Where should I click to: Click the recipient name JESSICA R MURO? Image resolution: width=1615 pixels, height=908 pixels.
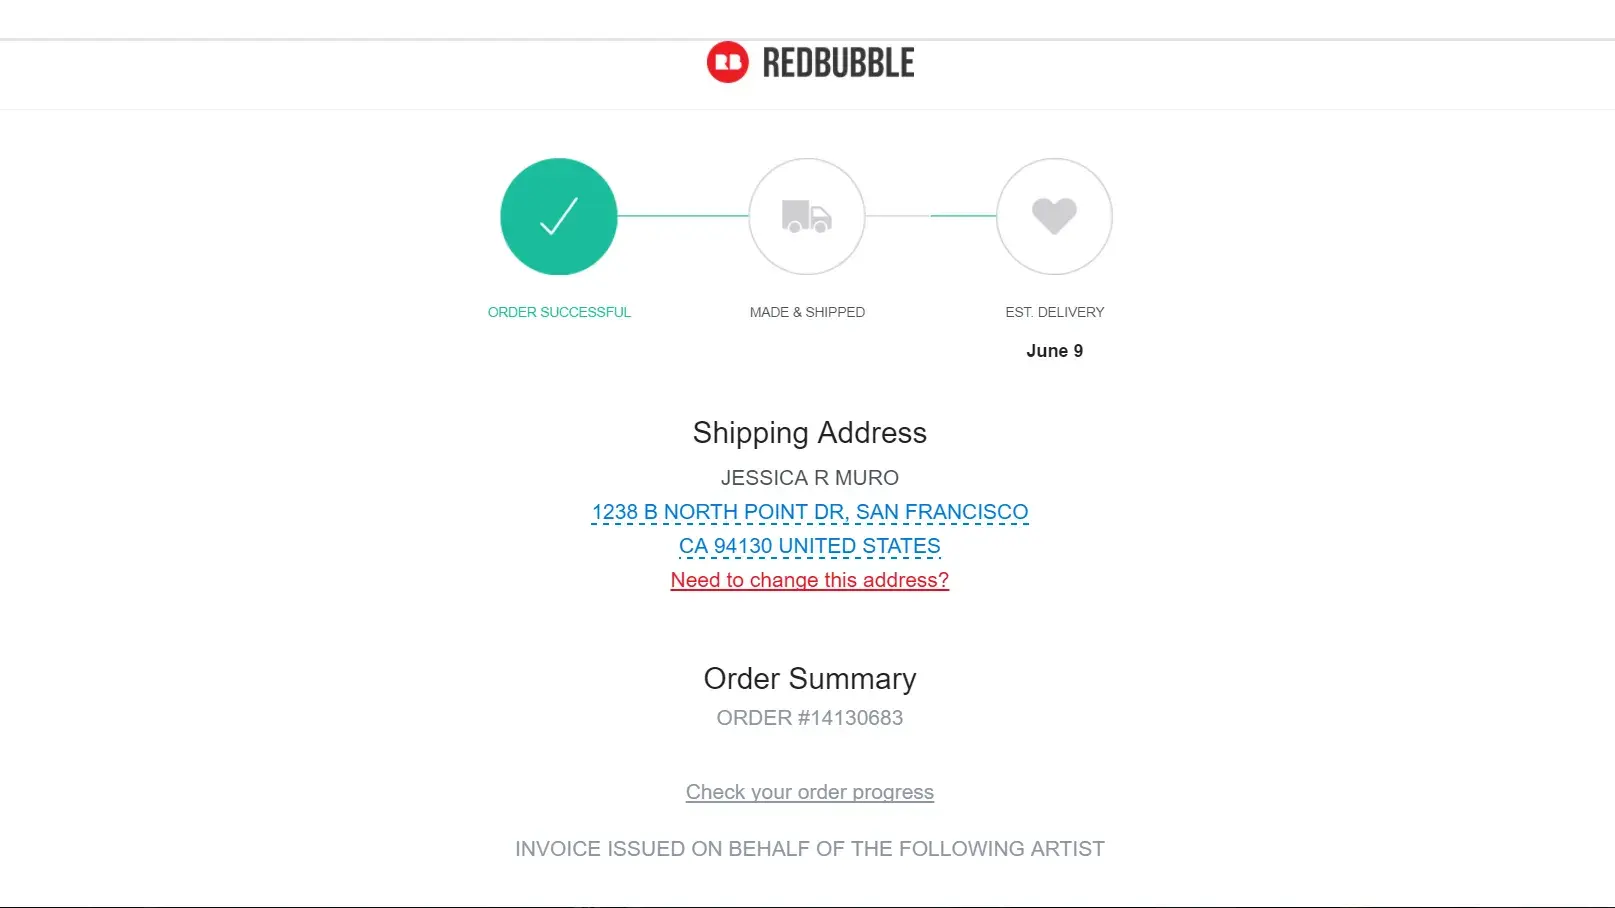pos(809,478)
